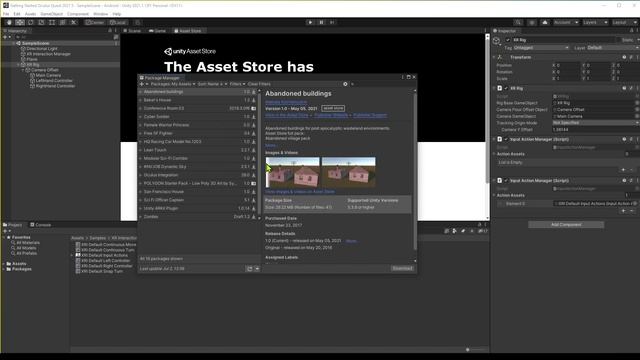Switch to the Scene tab
640x360 pixels.
[x=132, y=31]
